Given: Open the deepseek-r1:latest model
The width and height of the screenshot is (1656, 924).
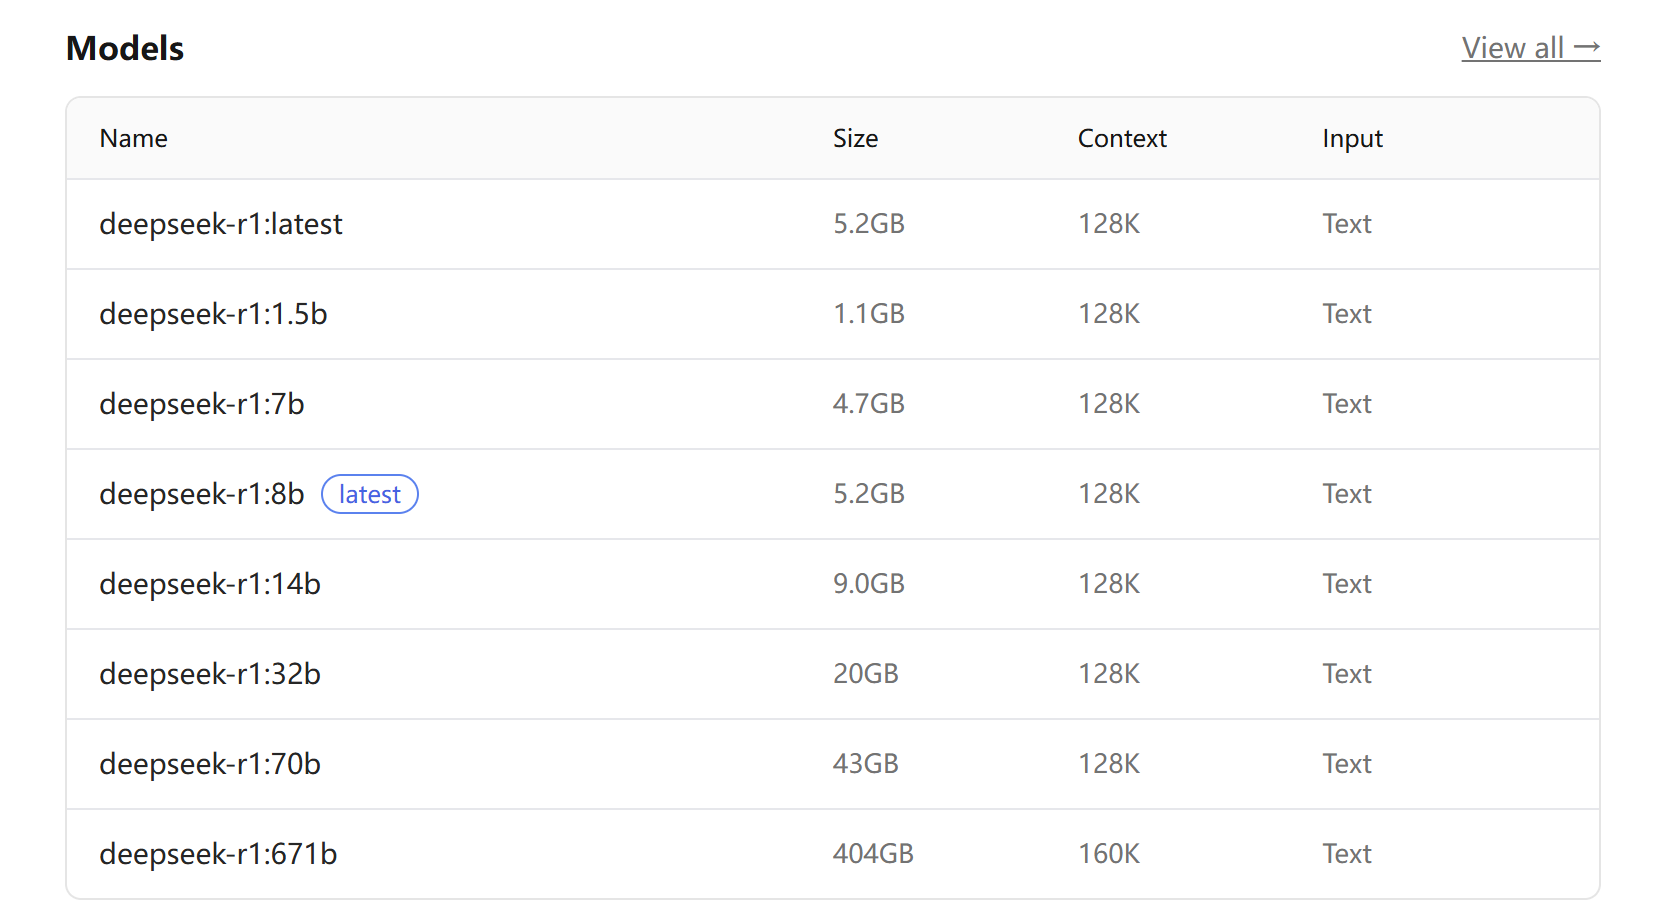Looking at the screenshot, I should click(220, 224).
